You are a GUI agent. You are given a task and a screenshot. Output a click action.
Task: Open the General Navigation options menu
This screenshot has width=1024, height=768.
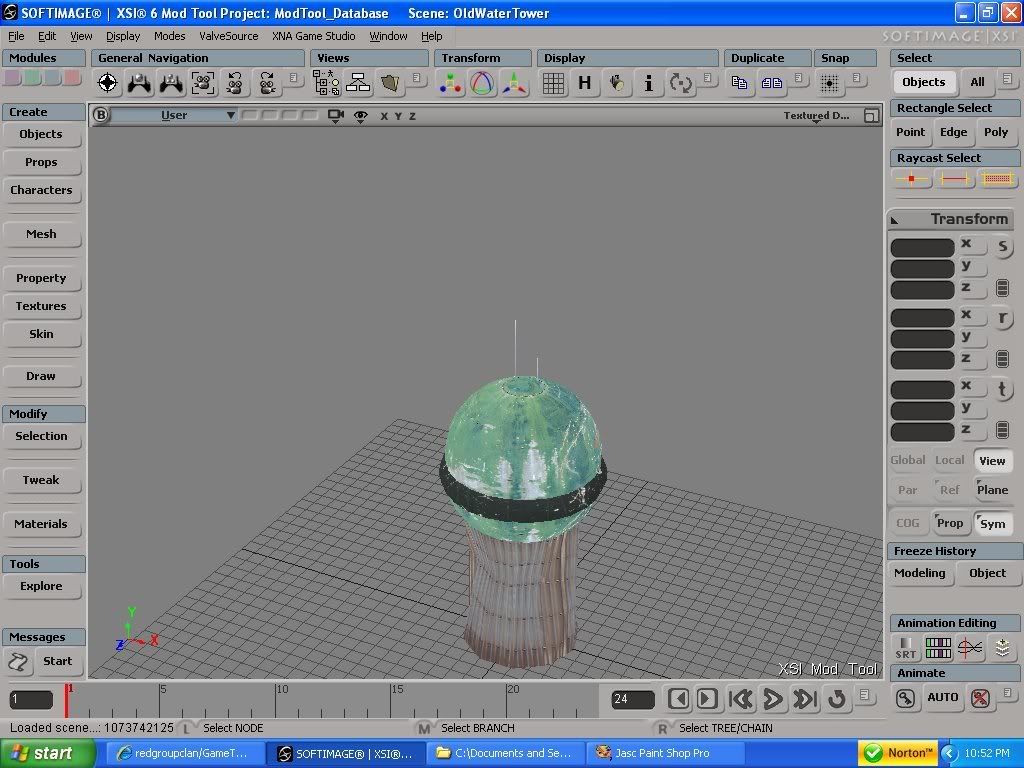293,78
